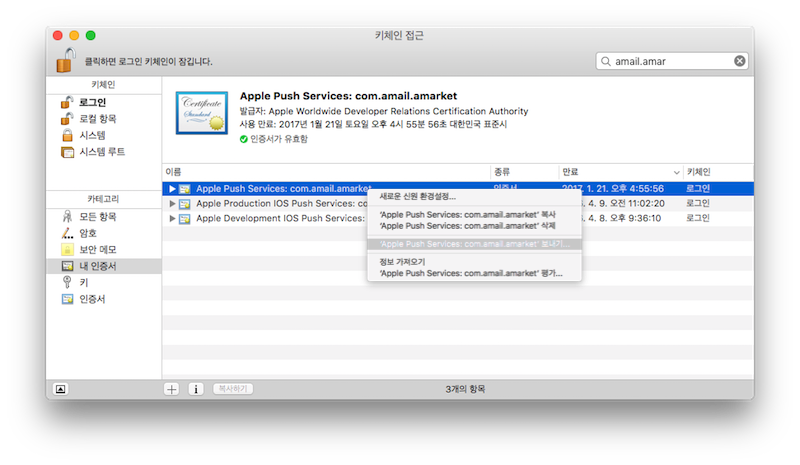Image resolution: width=800 pixels, height=465 pixels.
Task: Click the 암호 pencil icon
Action: [67, 233]
